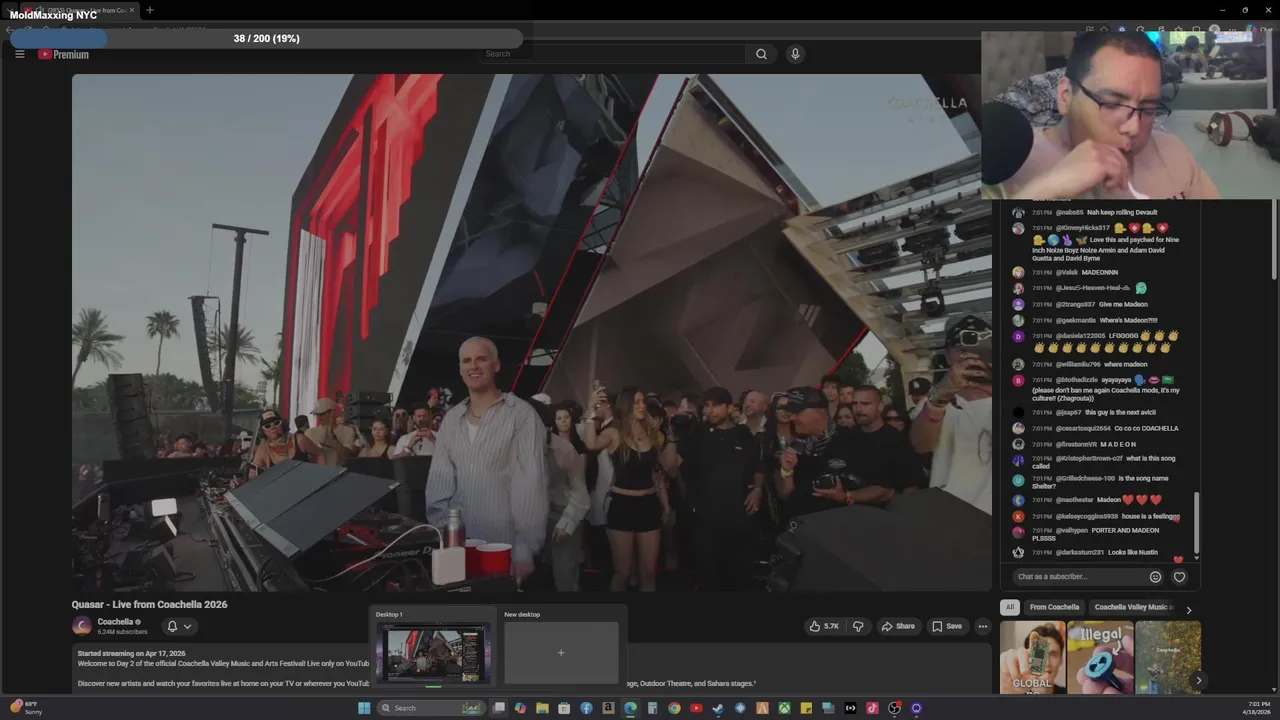Click the YouTube search field
The width and height of the screenshot is (1280, 720).
click(x=613, y=54)
